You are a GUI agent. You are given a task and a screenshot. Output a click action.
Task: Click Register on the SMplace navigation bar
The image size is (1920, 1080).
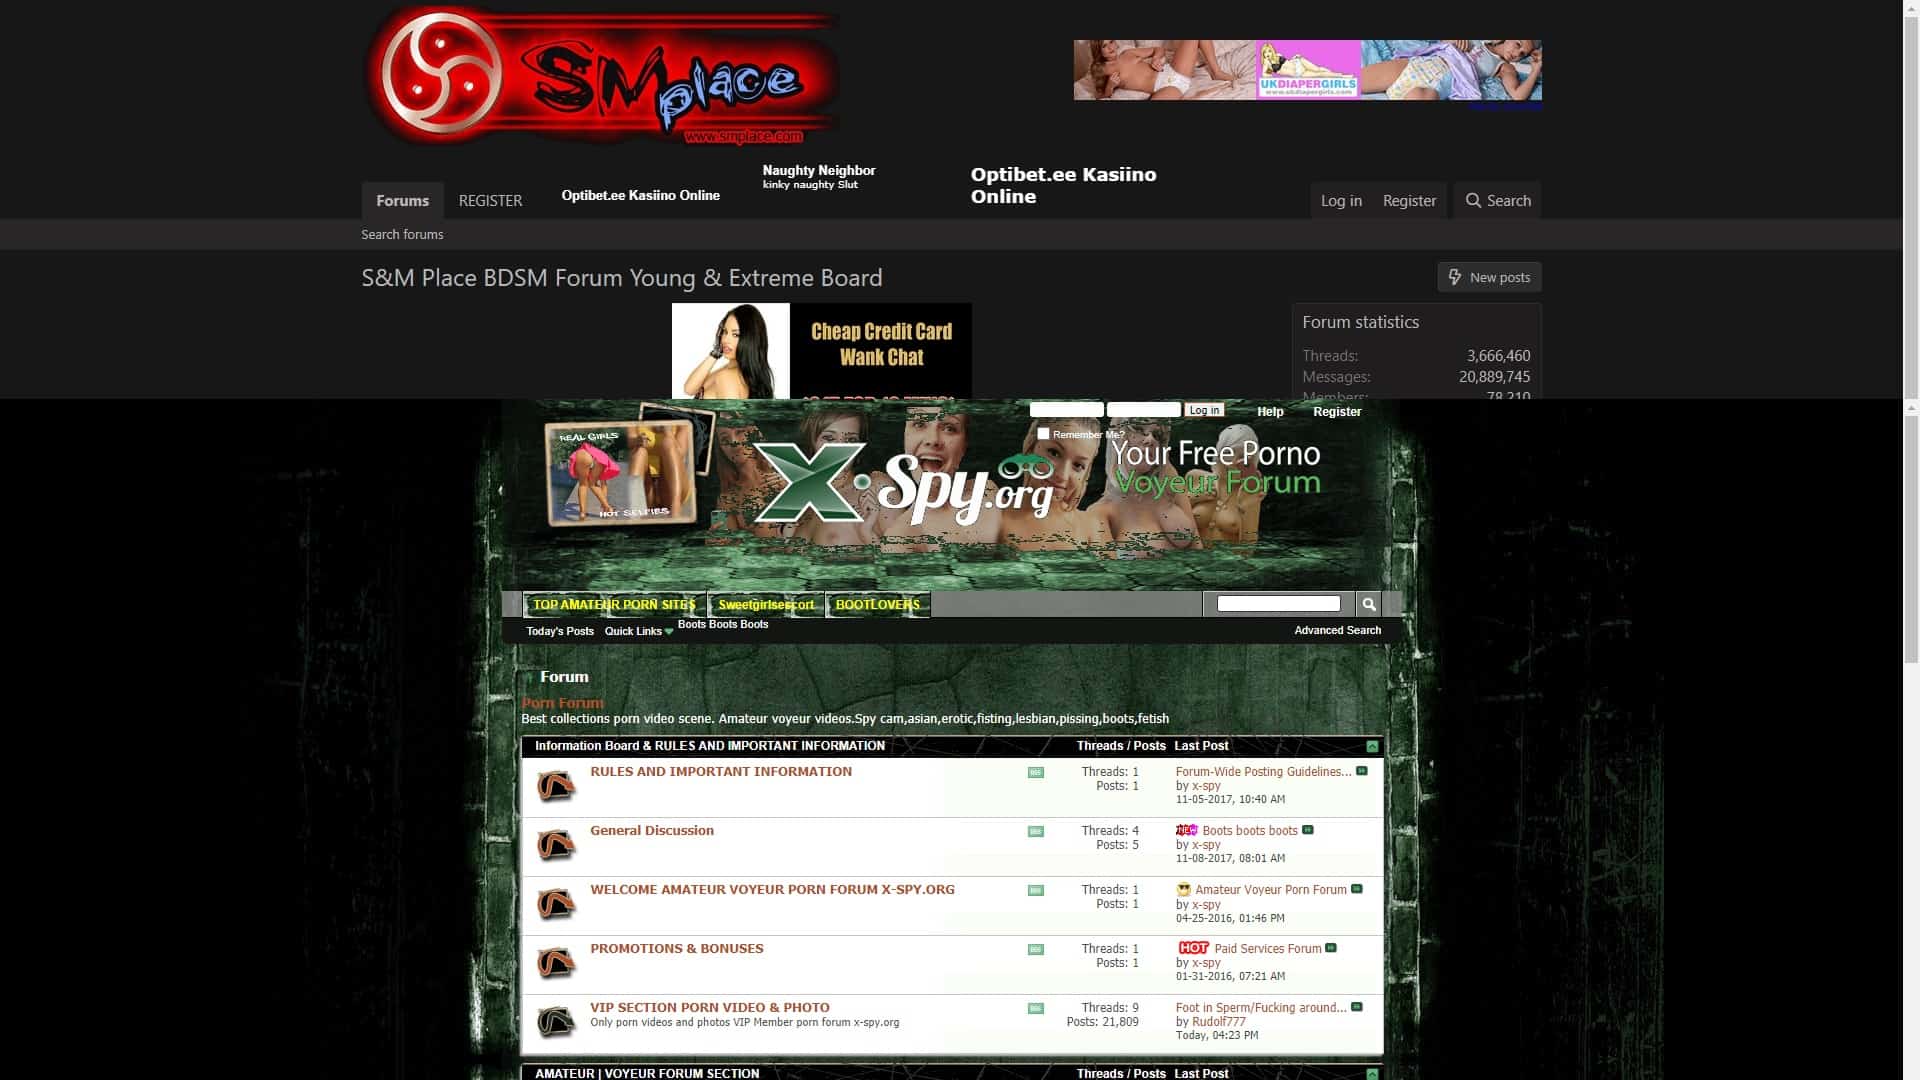click(1409, 200)
